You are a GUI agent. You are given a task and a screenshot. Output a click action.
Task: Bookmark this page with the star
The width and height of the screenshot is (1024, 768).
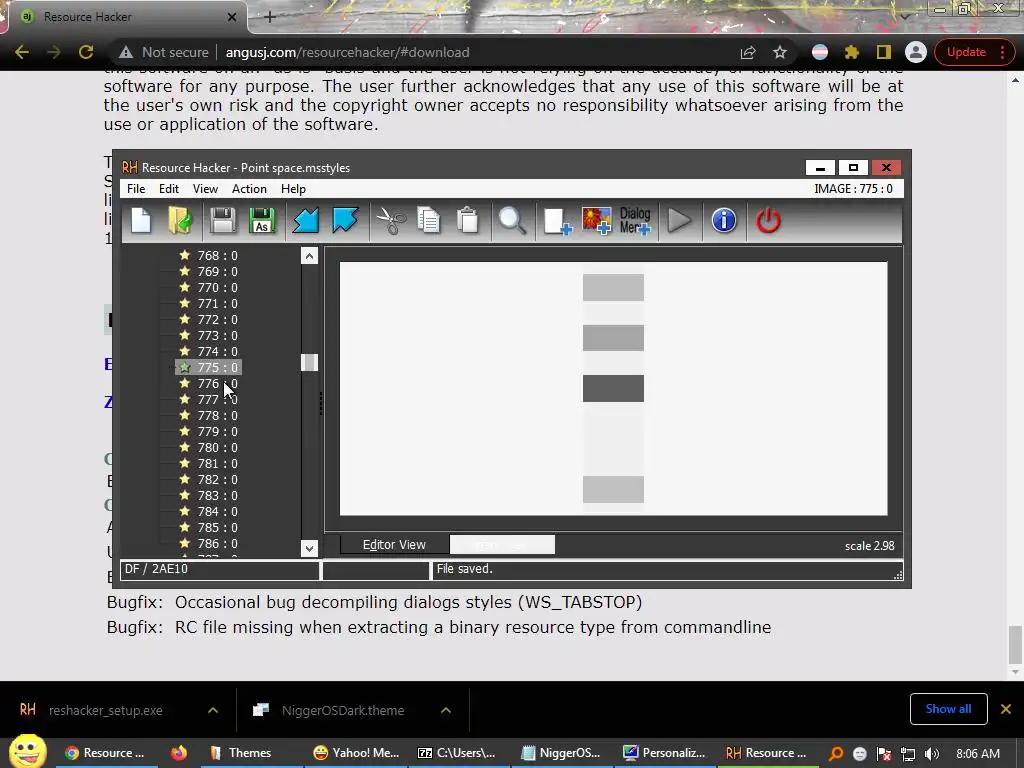click(780, 52)
